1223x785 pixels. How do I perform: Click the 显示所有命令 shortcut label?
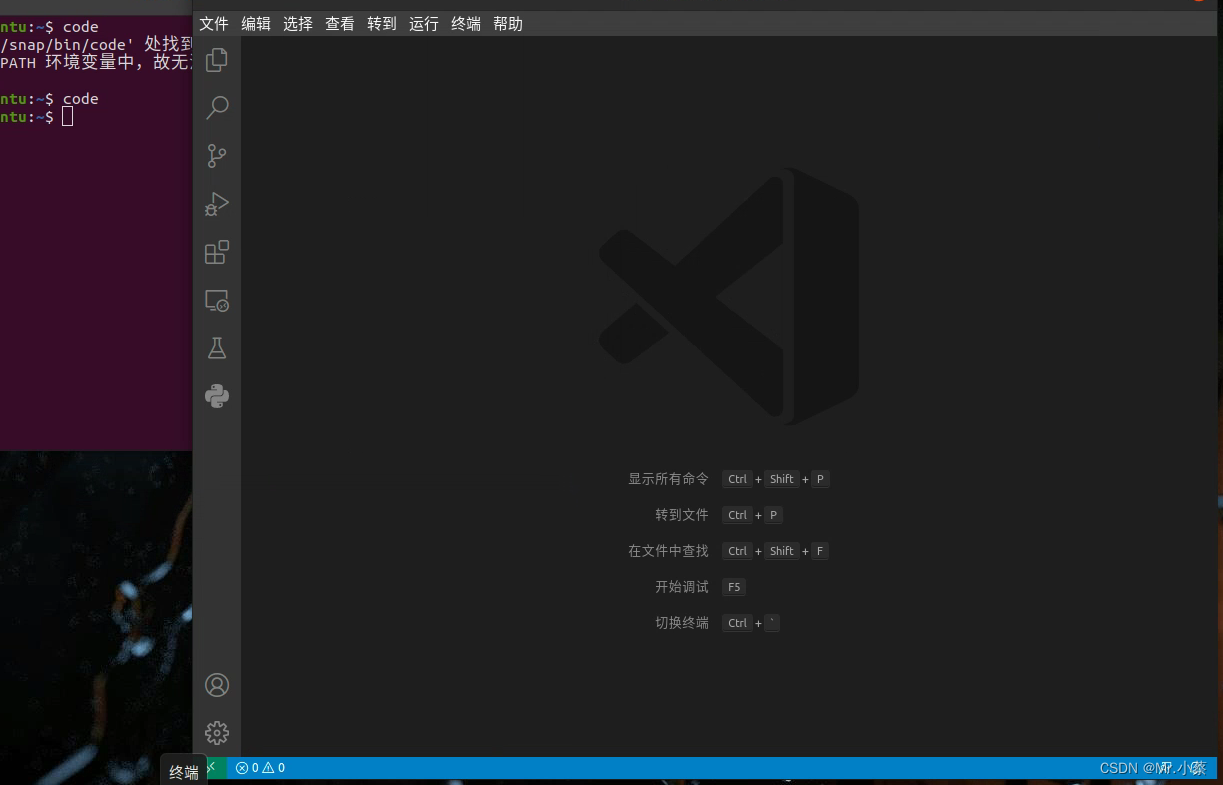668,479
